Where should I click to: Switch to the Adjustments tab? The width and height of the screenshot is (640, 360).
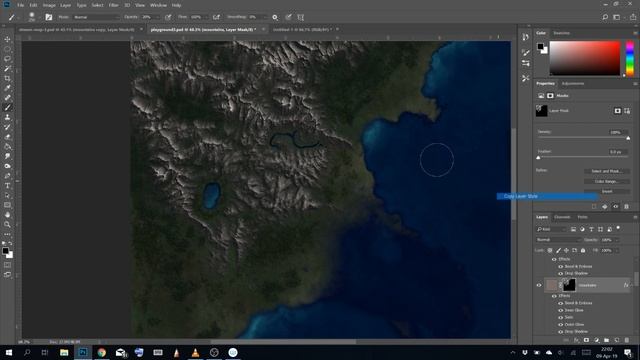pyautogui.click(x=573, y=84)
